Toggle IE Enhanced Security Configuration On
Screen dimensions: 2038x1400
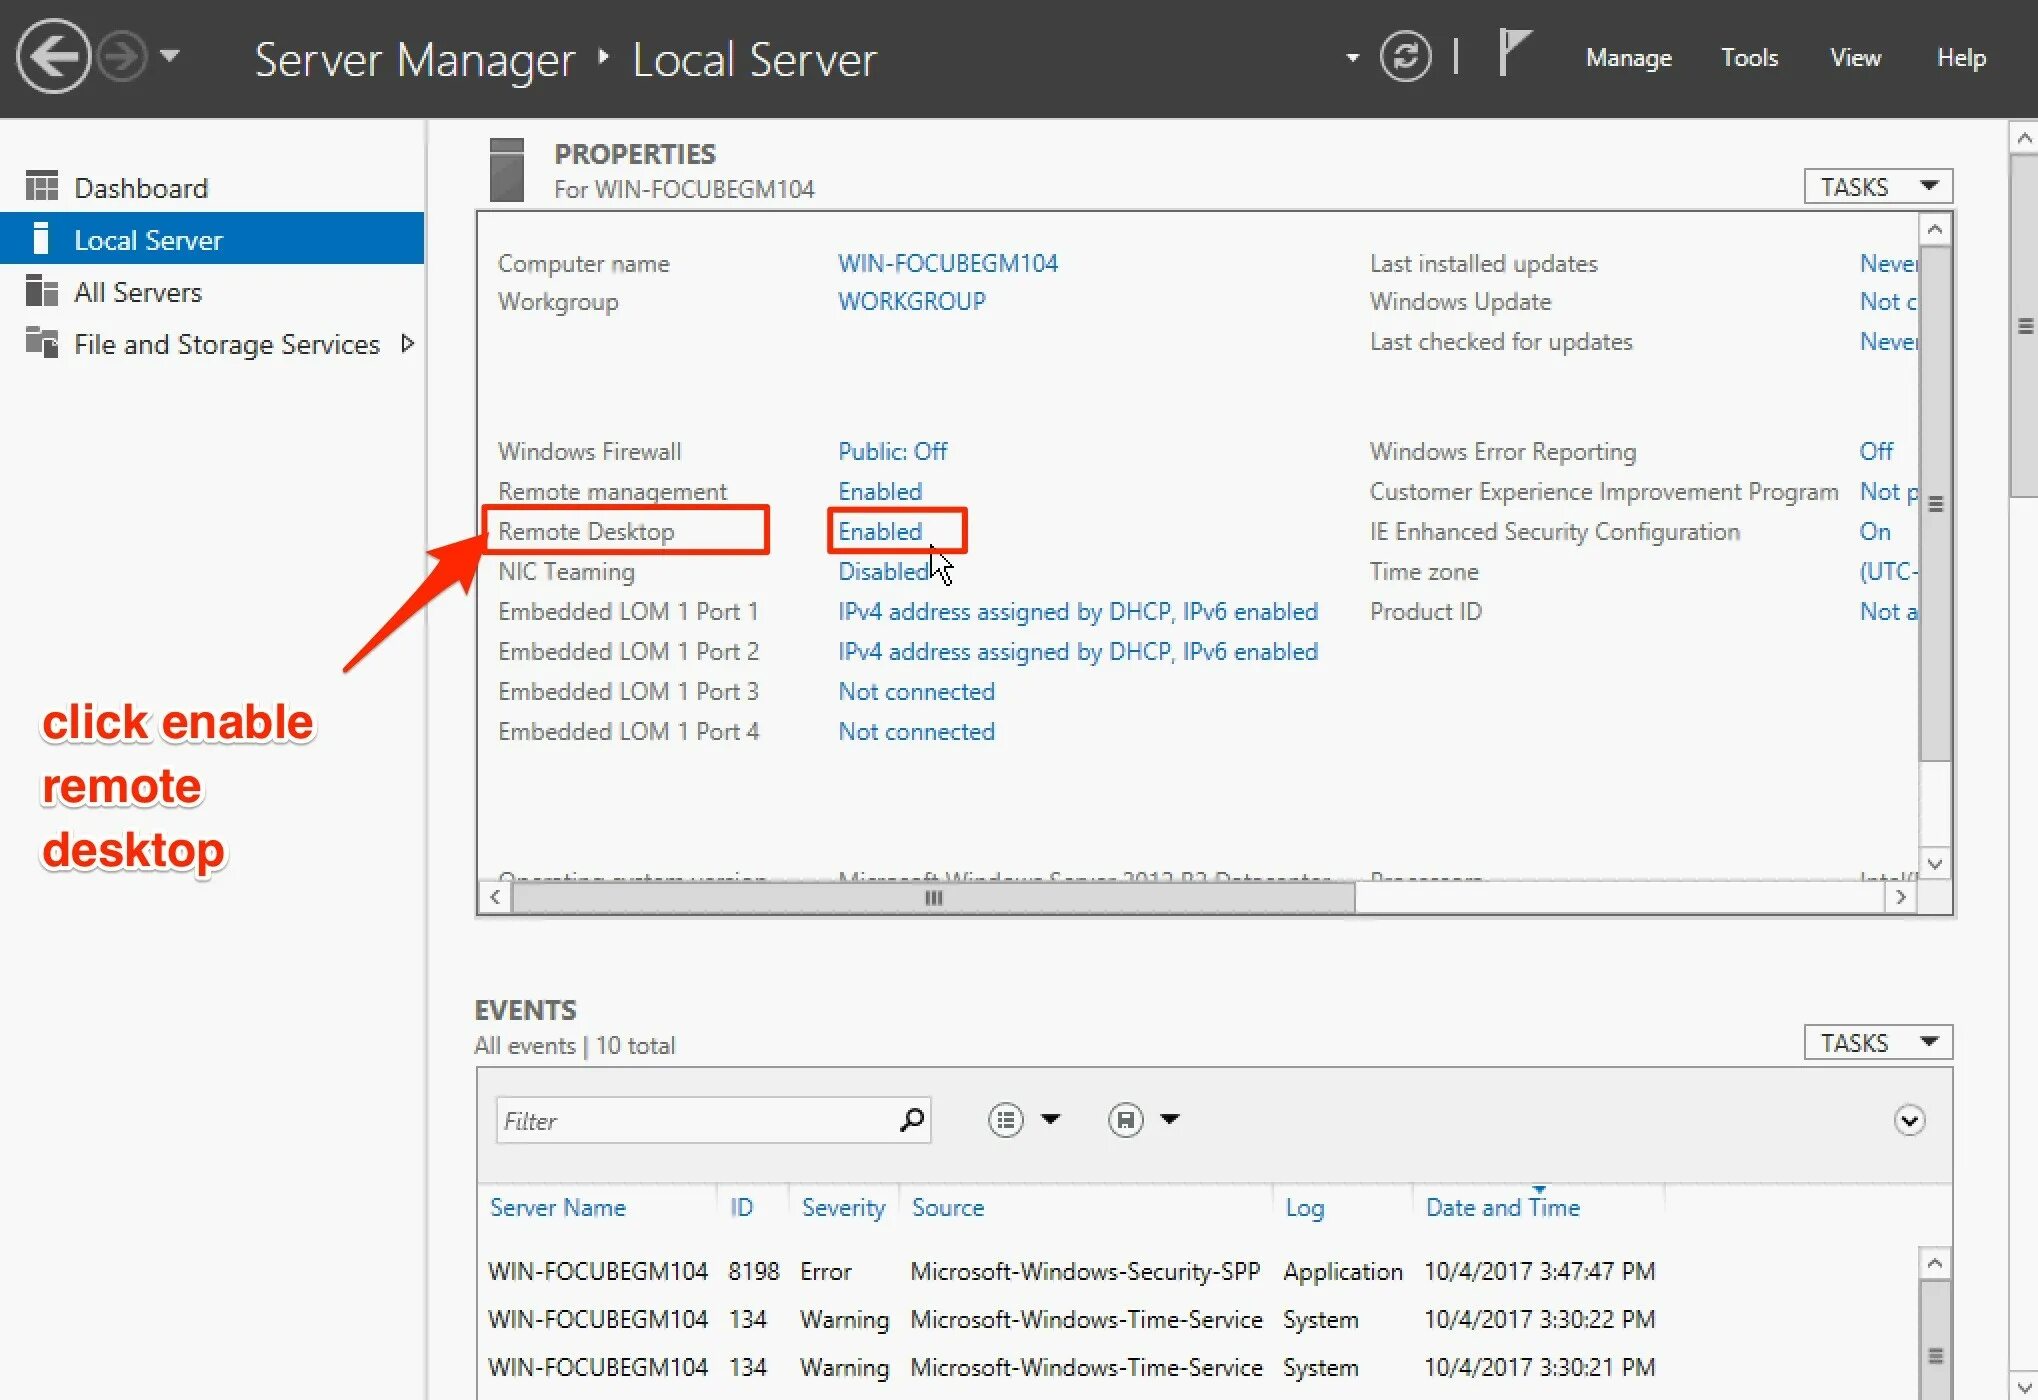pos(1875,531)
